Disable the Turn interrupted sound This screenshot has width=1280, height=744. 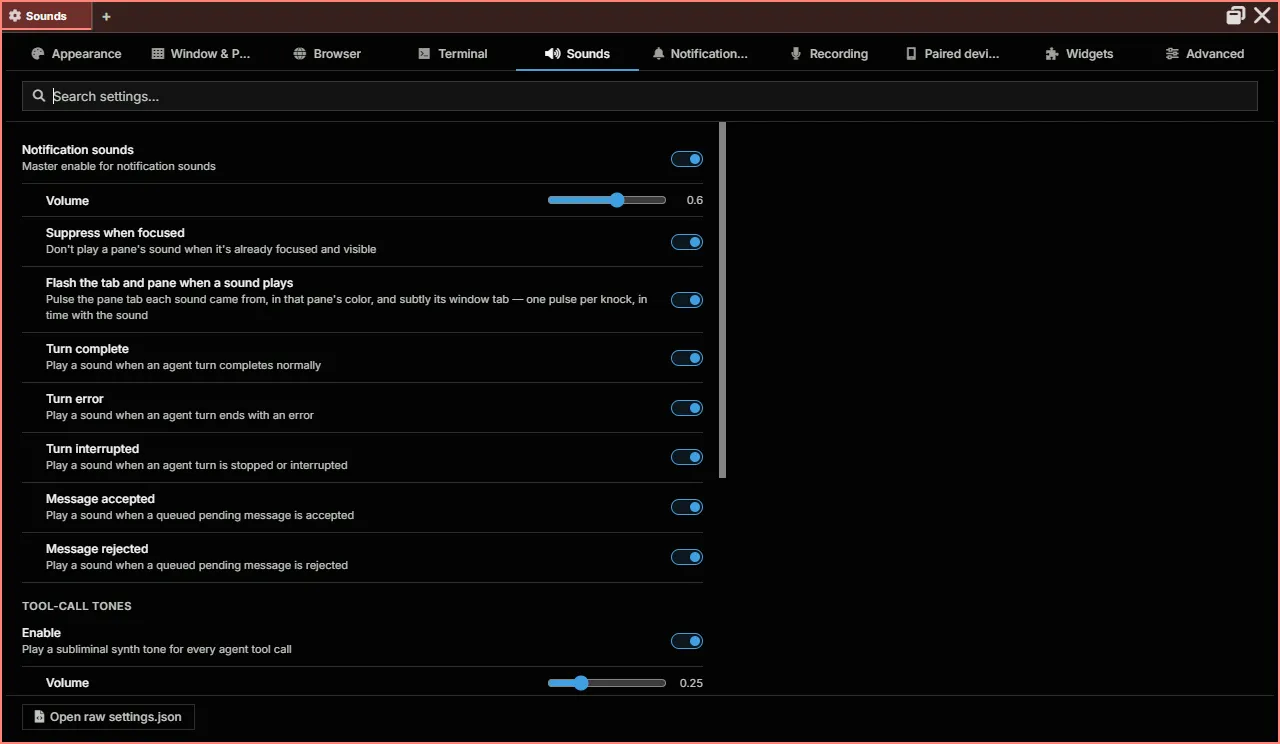tap(687, 457)
